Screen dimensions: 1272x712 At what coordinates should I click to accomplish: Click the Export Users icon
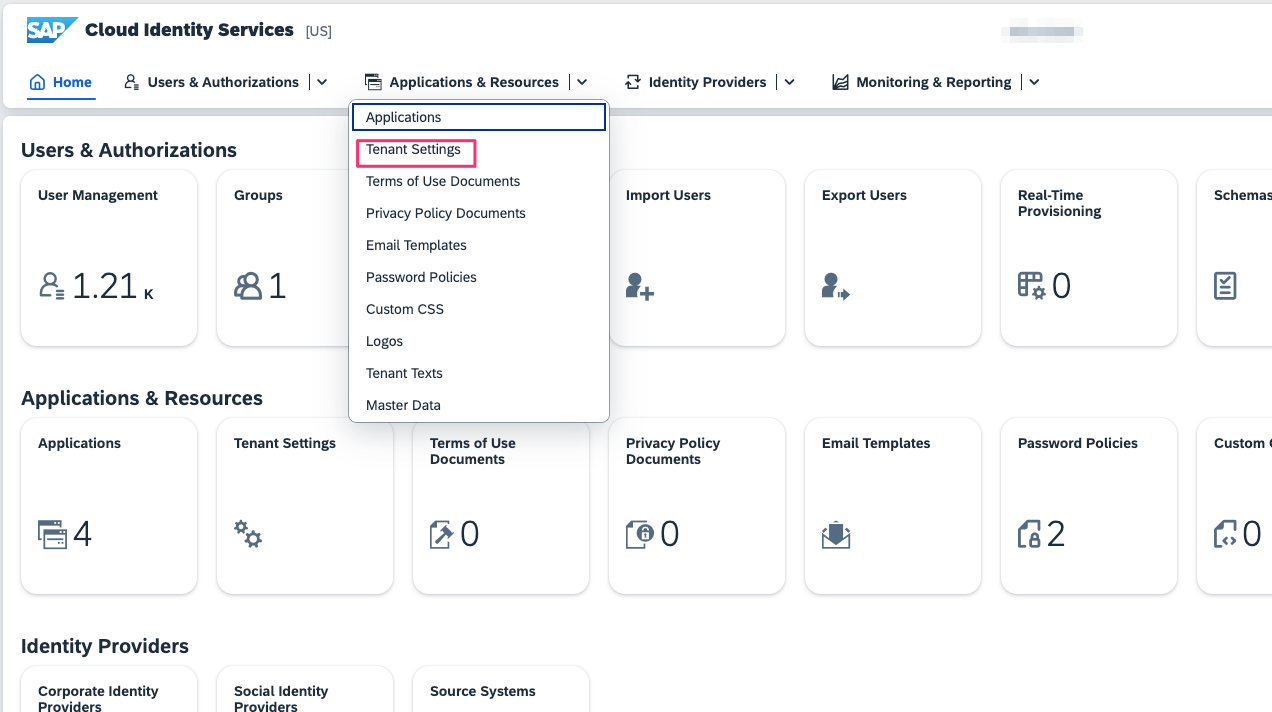click(836, 287)
